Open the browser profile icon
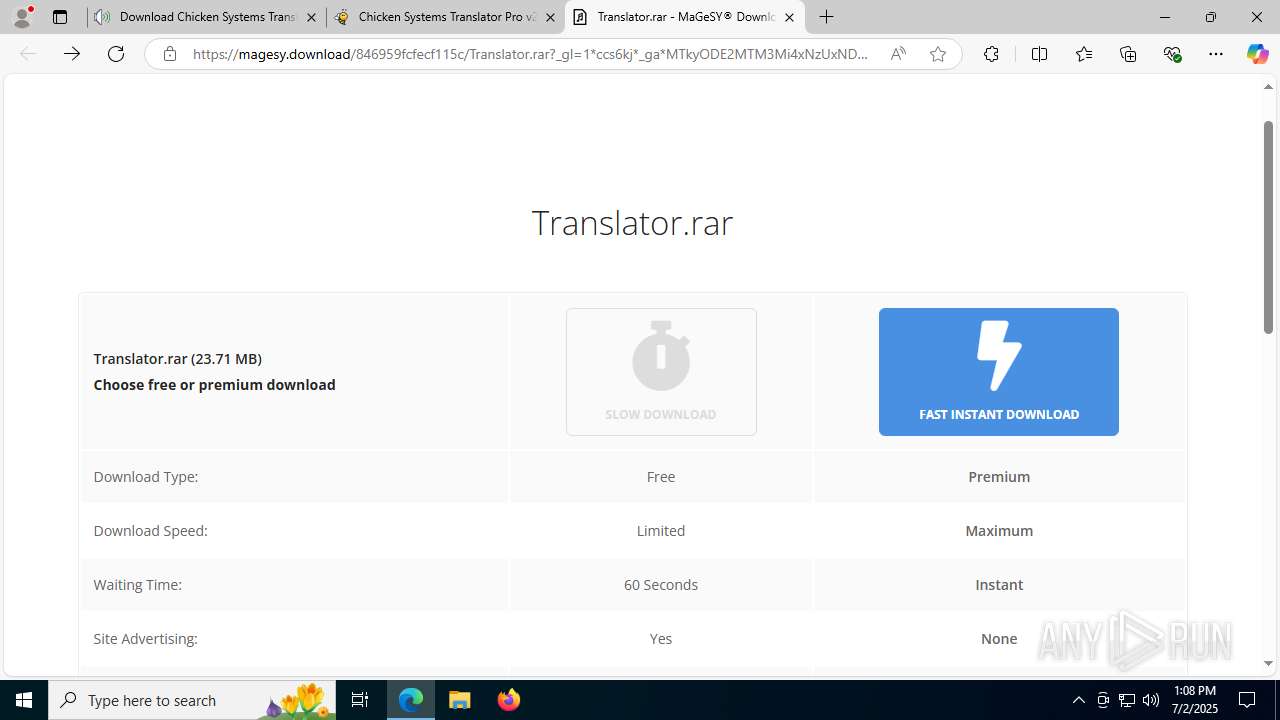The width and height of the screenshot is (1280, 720). click(x=22, y=17)
